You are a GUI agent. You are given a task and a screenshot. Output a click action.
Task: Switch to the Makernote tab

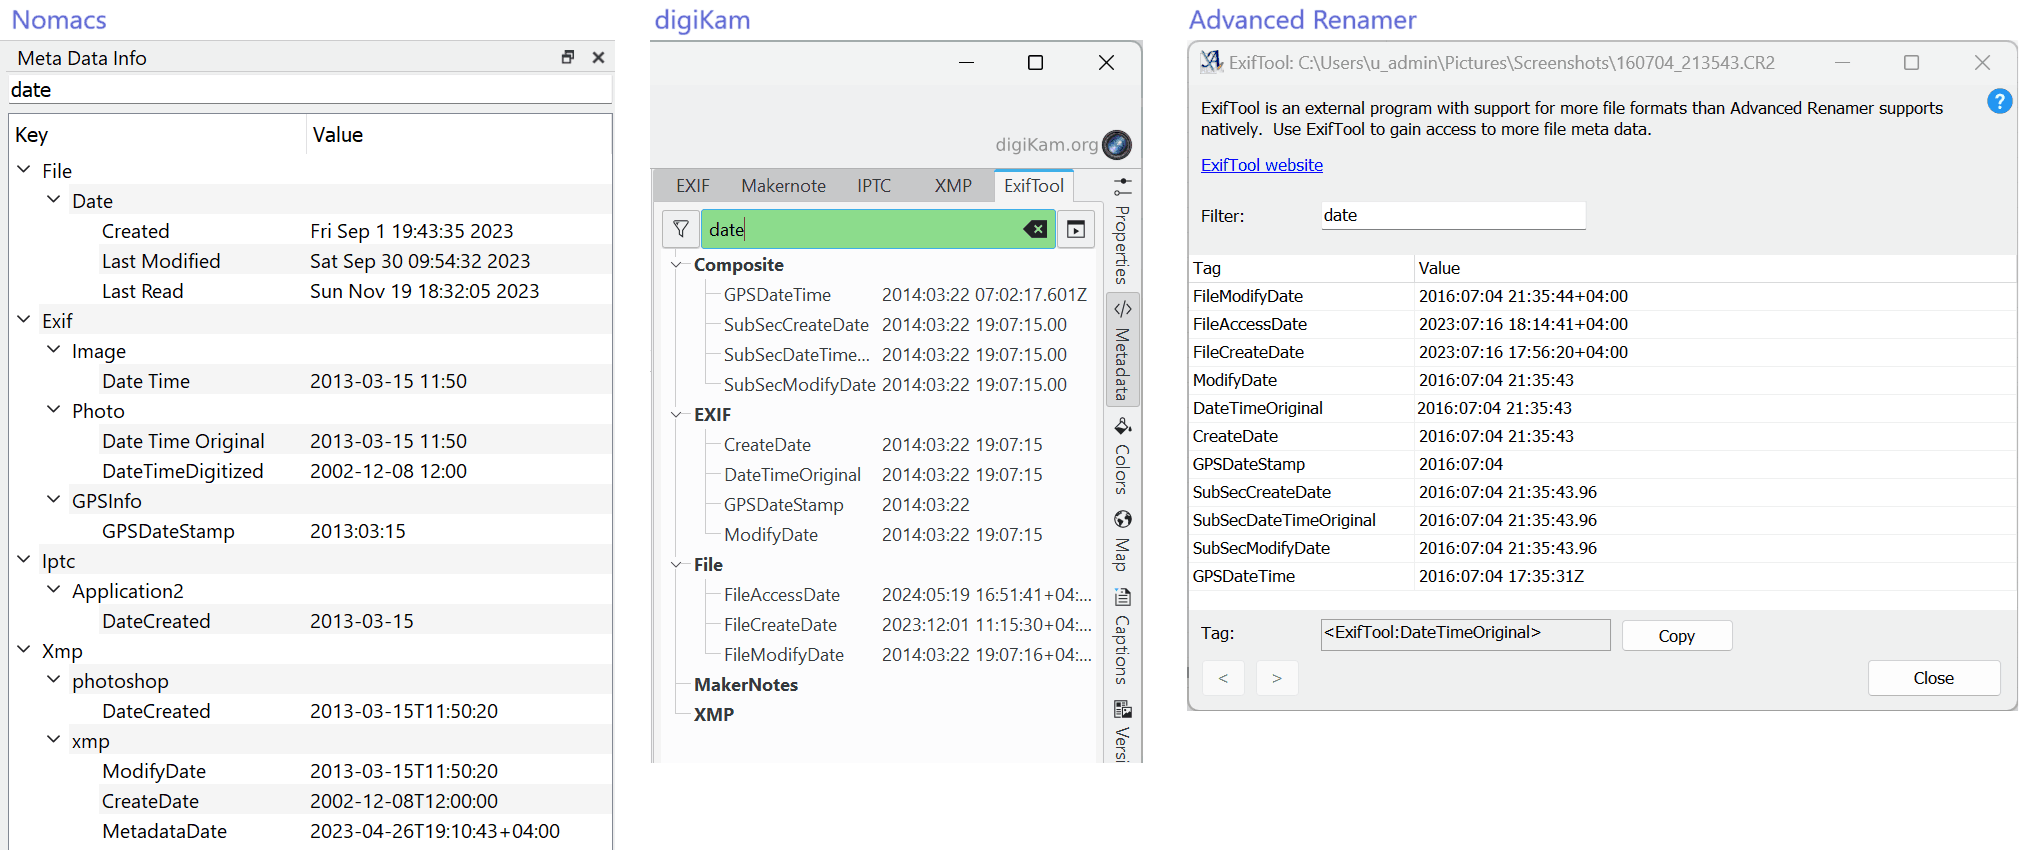pyautogui.click(x=783, y=186)
